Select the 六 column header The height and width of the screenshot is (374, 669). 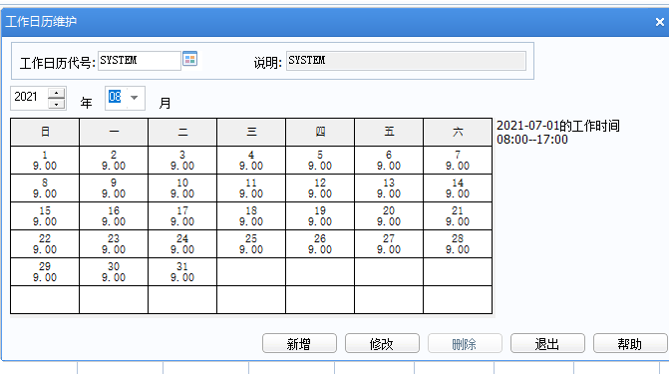pos(458,132)
